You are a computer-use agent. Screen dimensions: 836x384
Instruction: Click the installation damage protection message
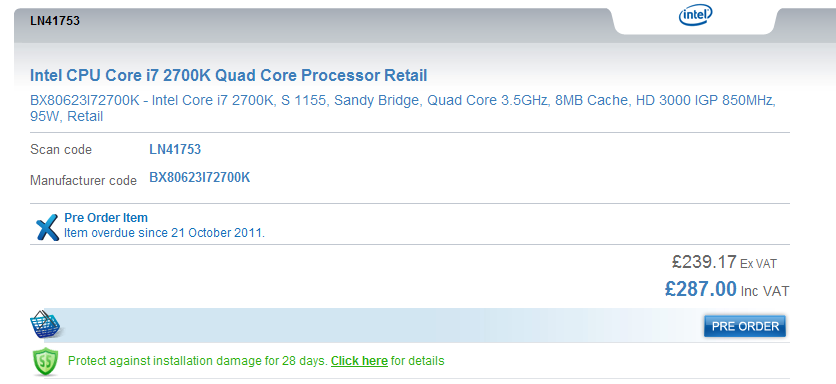pyautogui.click(x=256, y=361)
